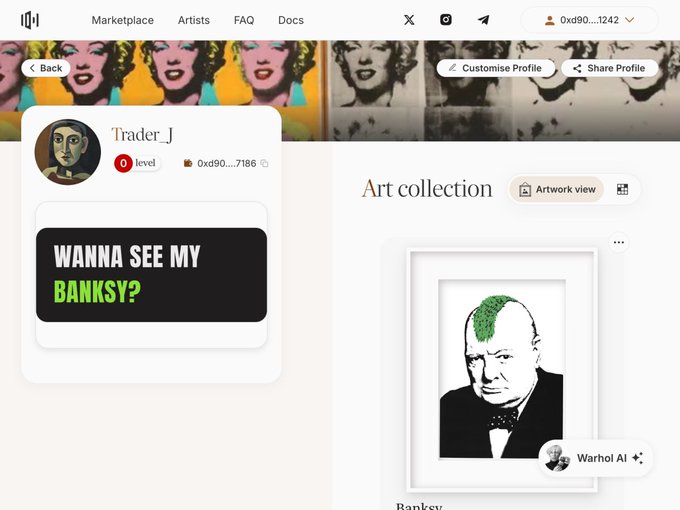
Task: Switch to Artwork view
Action: (557, 189)
